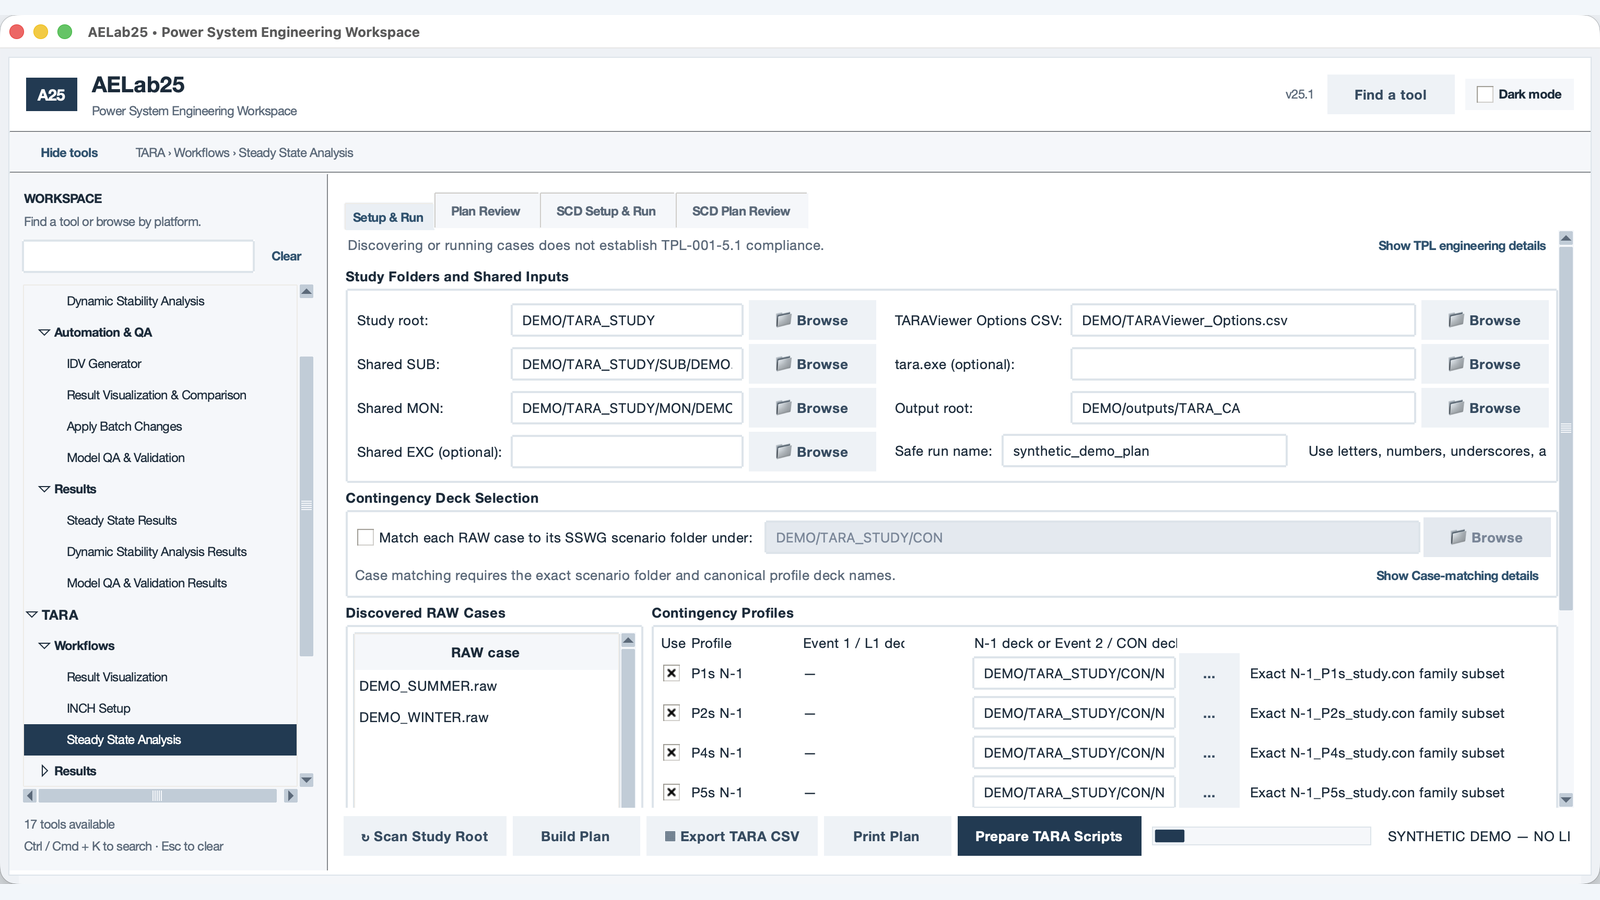Click Prepare TARA Scripts button

pos(1049,836)
